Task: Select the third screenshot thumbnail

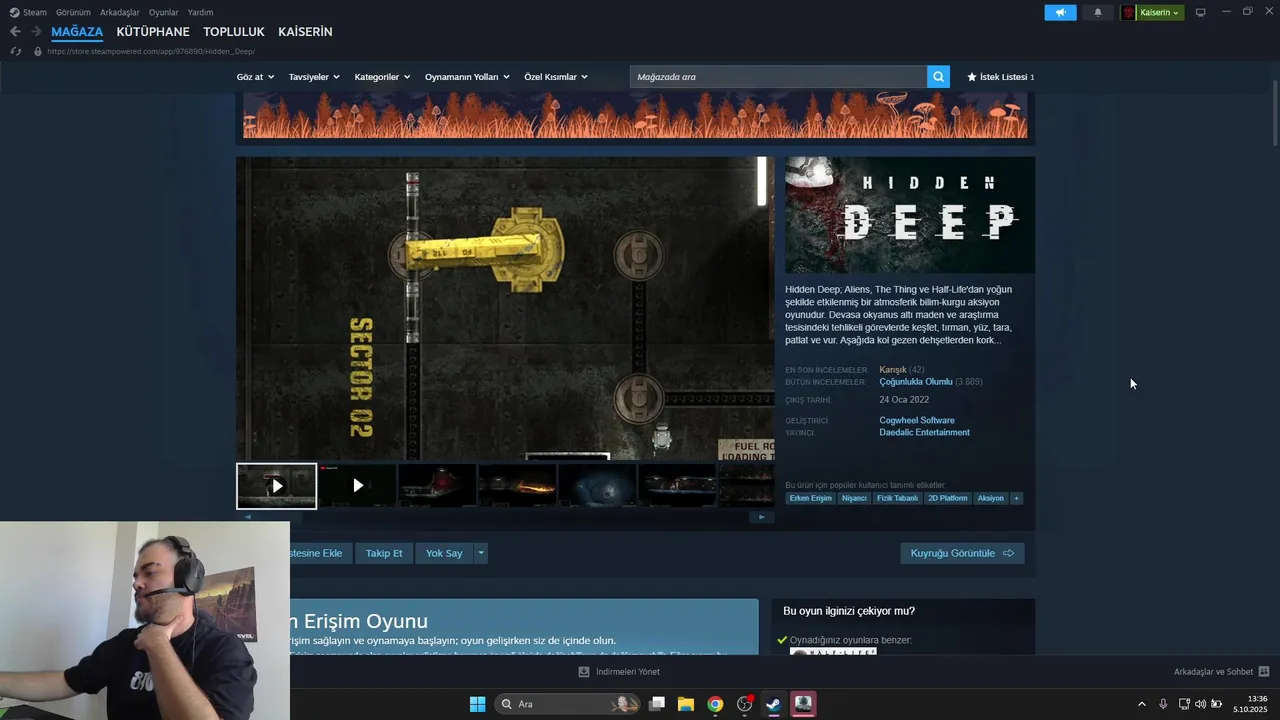Action: pos(437,486)
